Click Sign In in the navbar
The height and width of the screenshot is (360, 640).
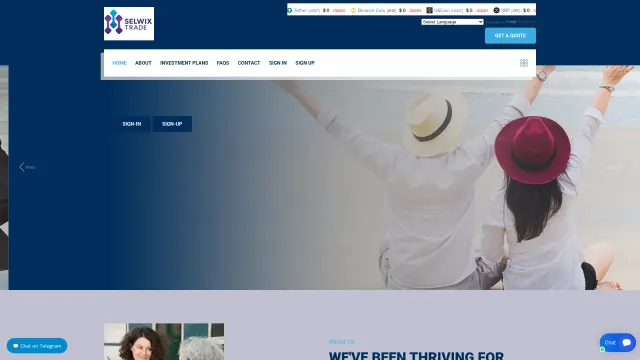pos(278,63)
